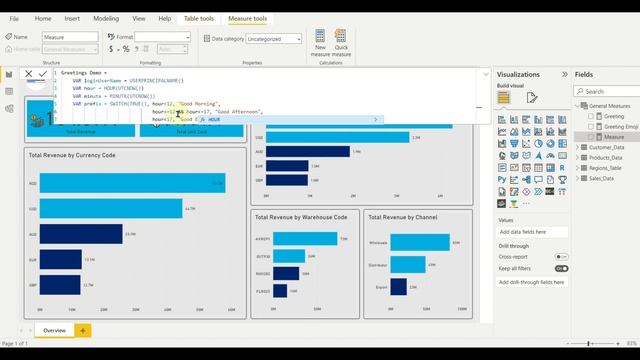Check the Measure field checkbox
The height and width of the screenshot is (360, 640).
591,137
